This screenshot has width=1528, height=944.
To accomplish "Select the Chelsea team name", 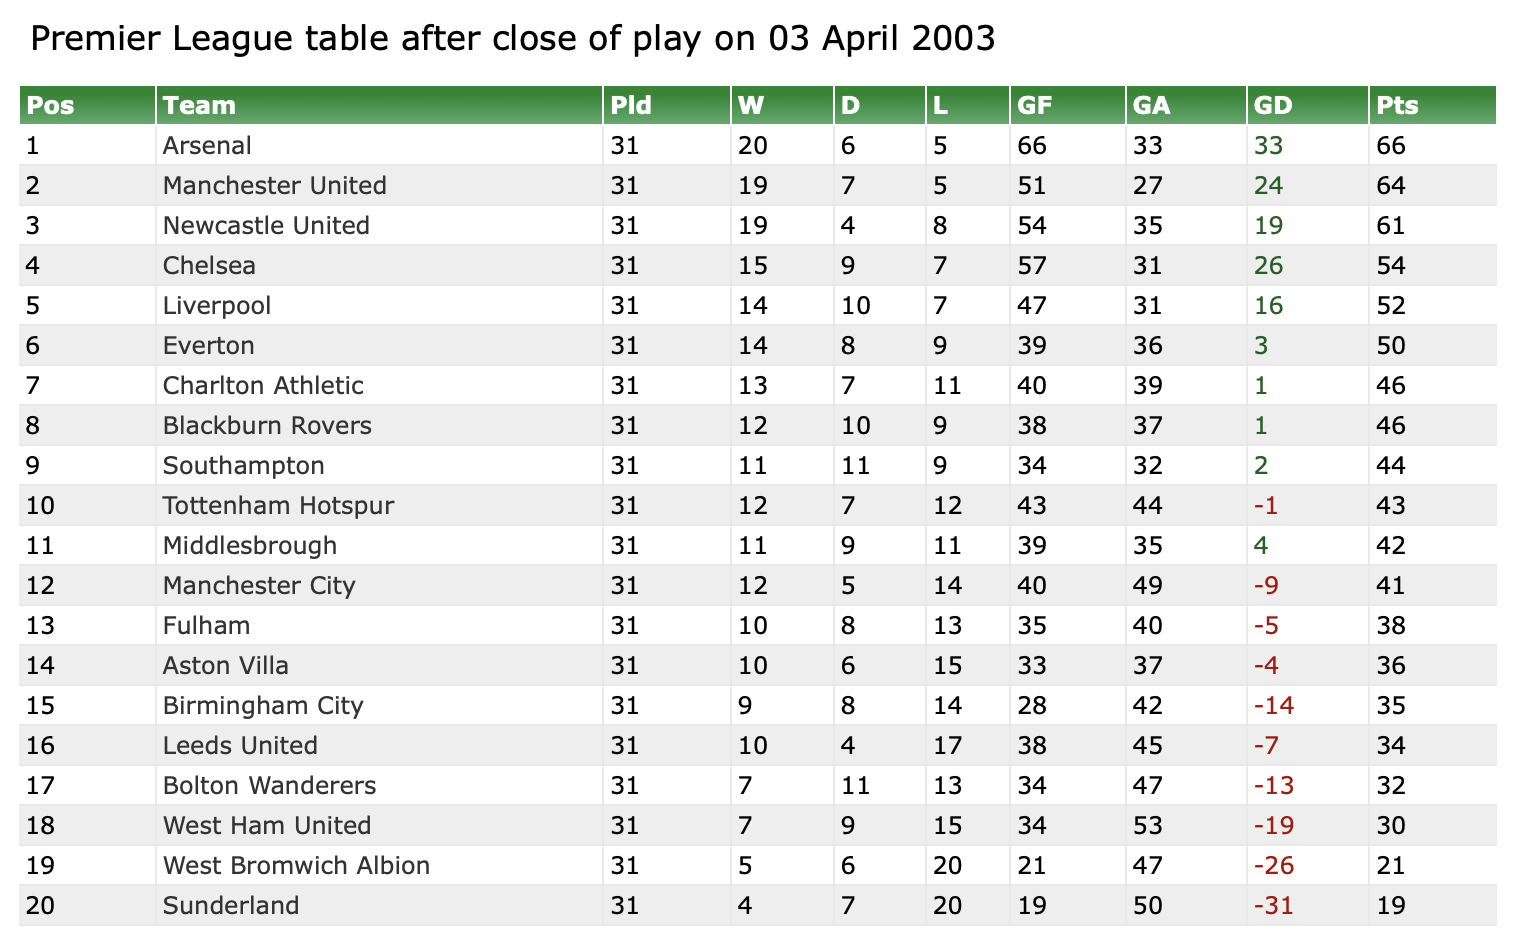I will 209,266.
